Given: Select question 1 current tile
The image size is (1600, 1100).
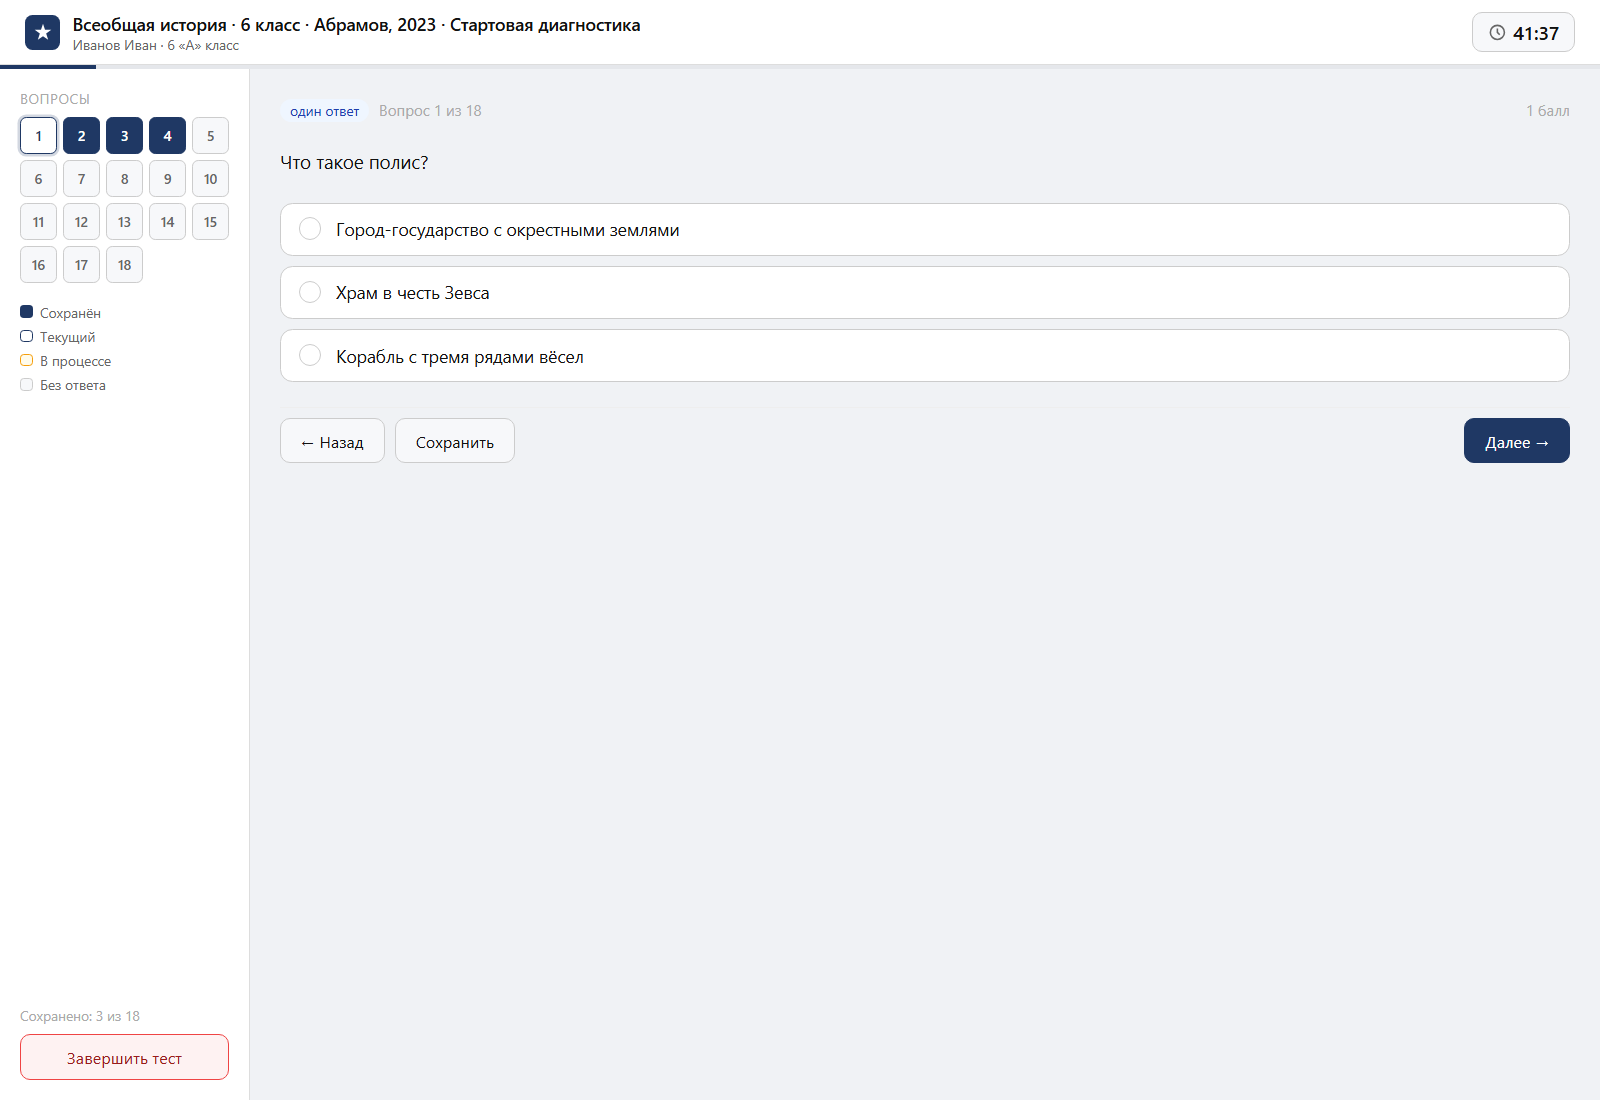Looking at the screenshot, I should [38, 136].
